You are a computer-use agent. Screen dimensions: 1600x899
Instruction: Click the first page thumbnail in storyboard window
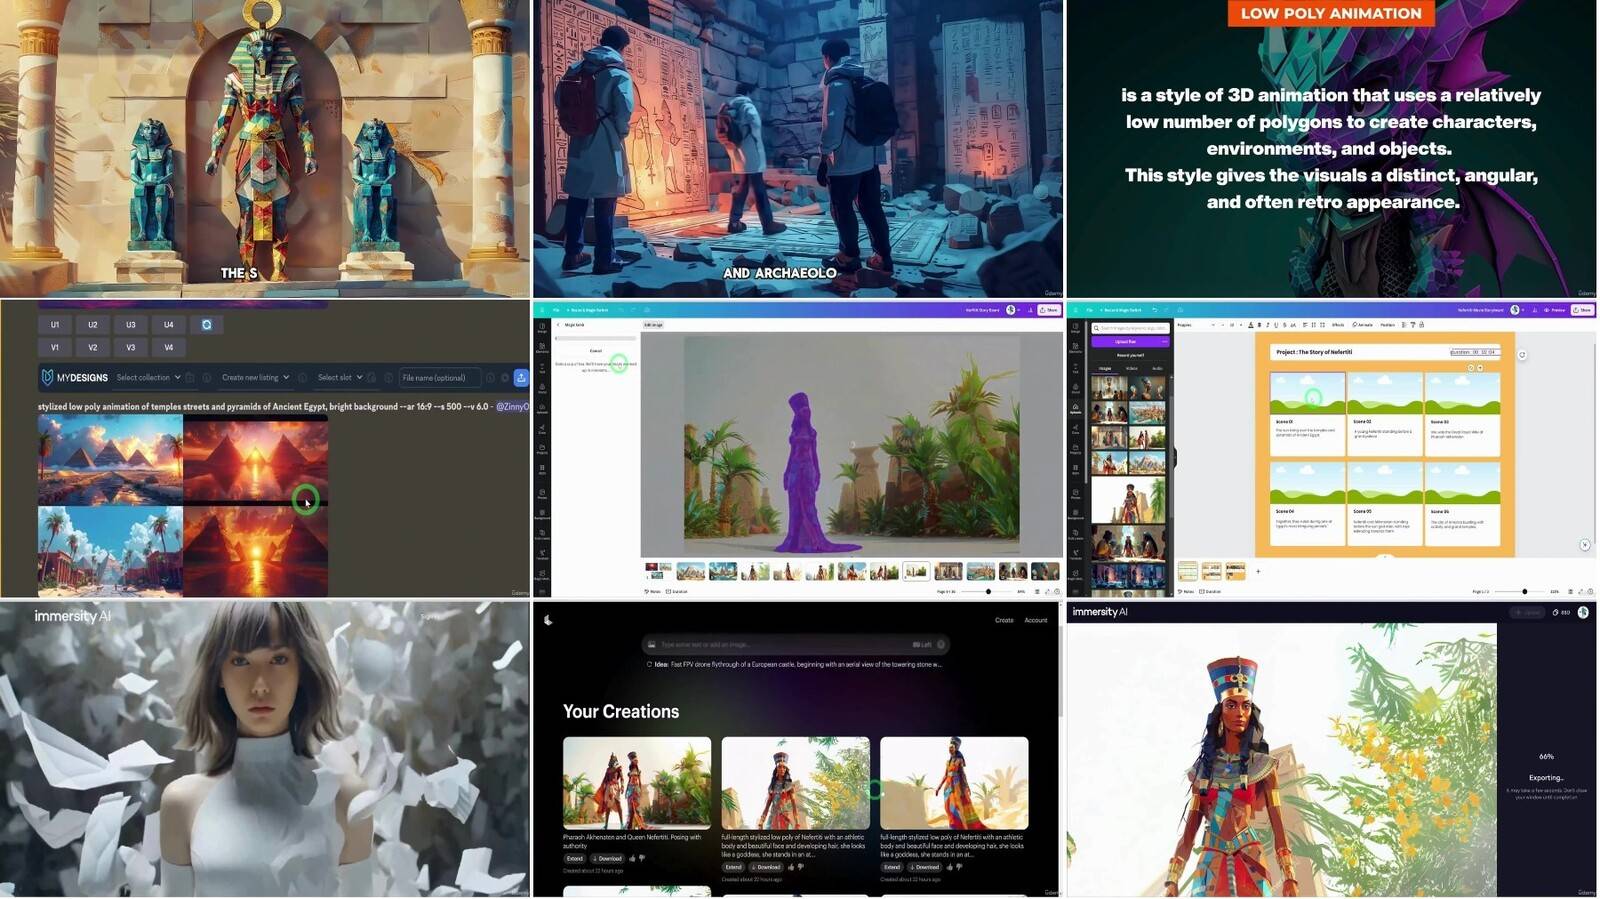click(1187, 571)
